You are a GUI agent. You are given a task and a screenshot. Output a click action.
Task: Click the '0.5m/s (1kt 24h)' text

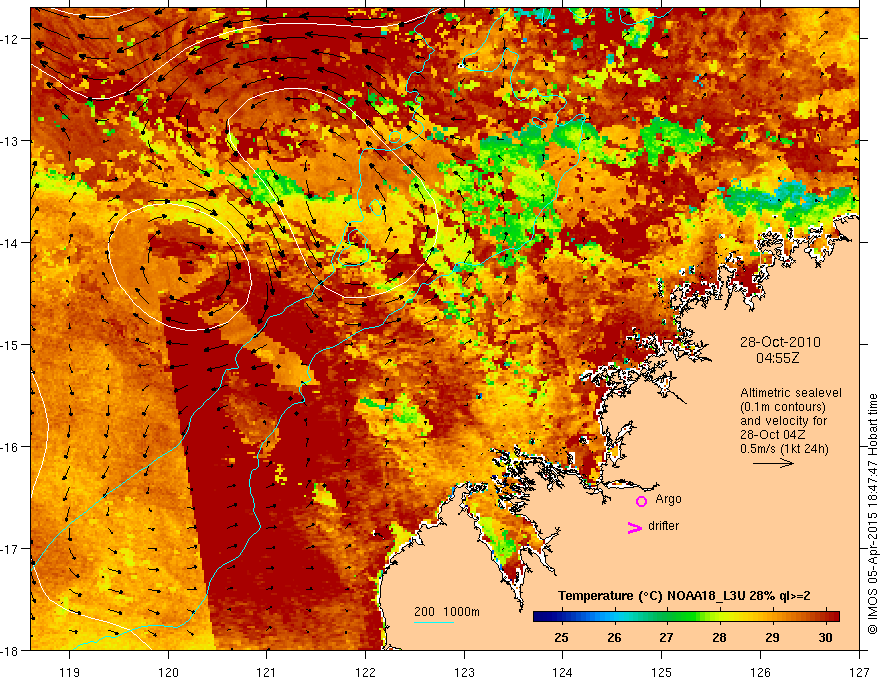785,449
